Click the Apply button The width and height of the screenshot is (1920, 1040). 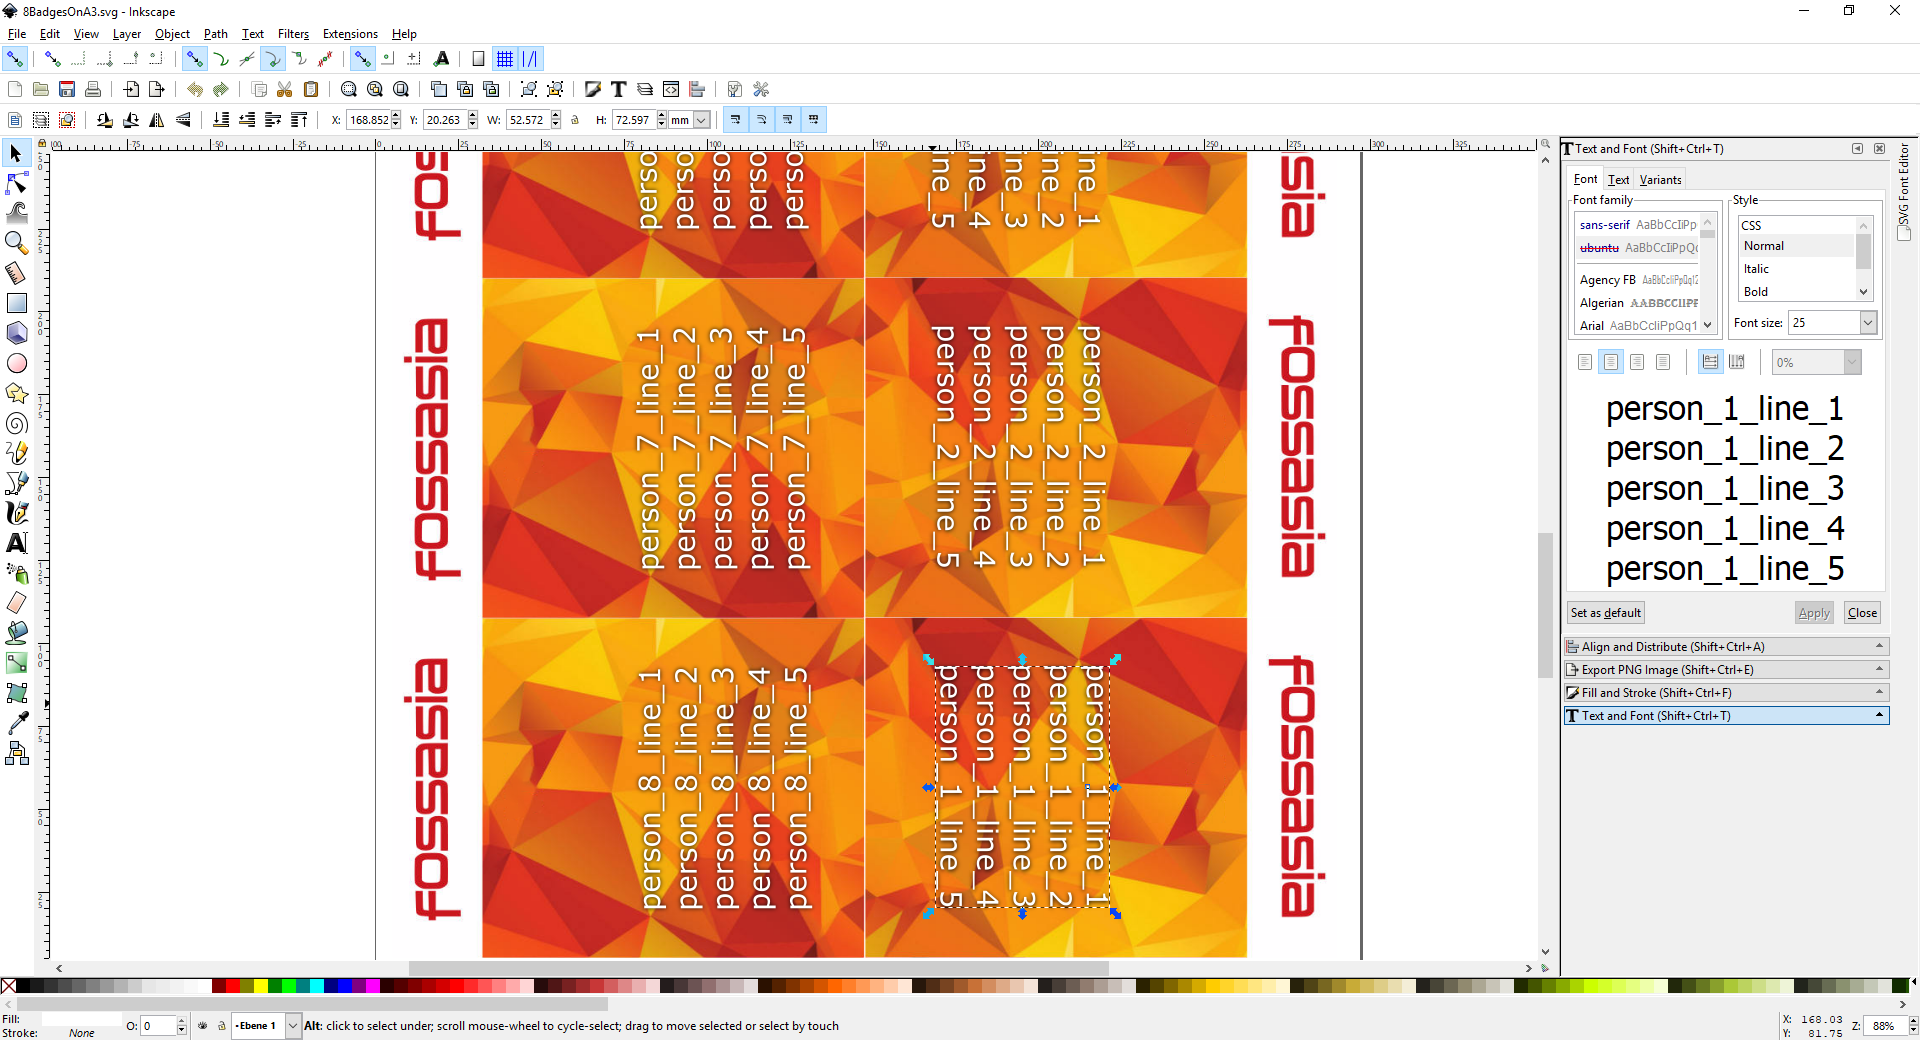pyautogui.click(x=1814, y=613)
